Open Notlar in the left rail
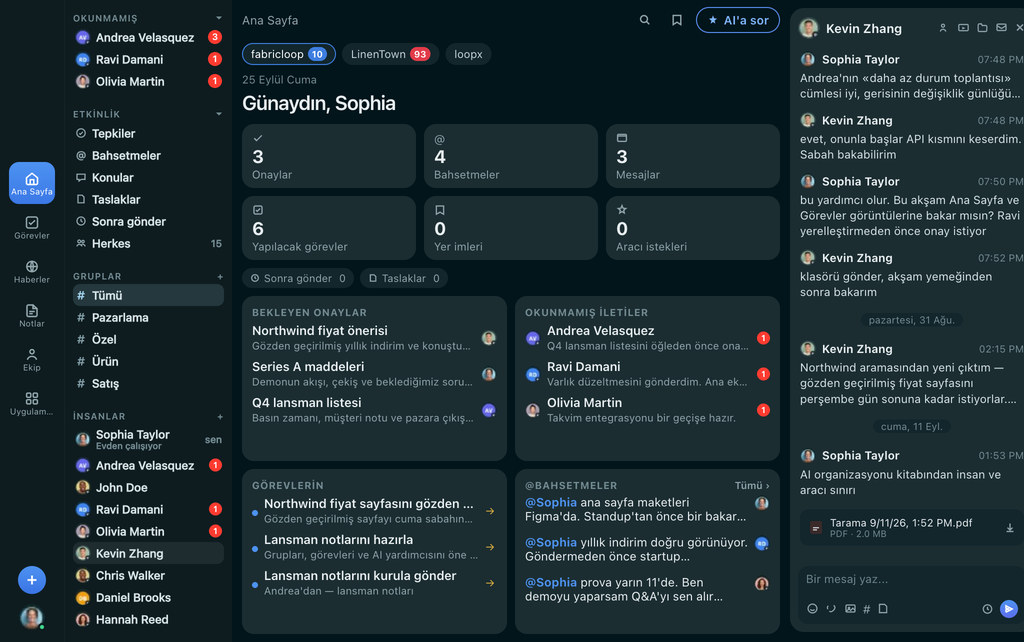1024x642 pixels. coord(31,315)
